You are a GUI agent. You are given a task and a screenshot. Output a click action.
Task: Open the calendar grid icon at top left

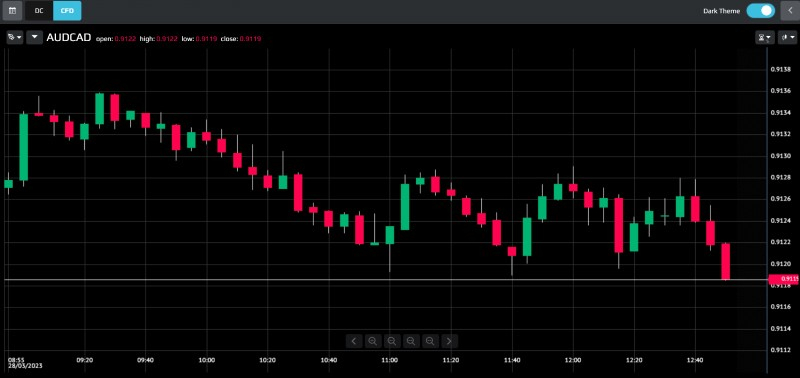tap(12, 10)
